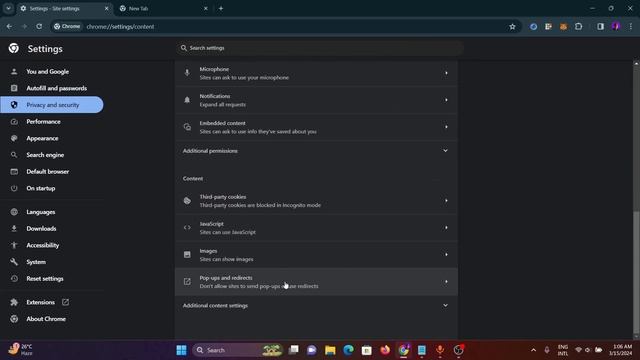Open Firefox from taskbar
The width and height of the screenshot is (640, 360).
click(385, 350)
